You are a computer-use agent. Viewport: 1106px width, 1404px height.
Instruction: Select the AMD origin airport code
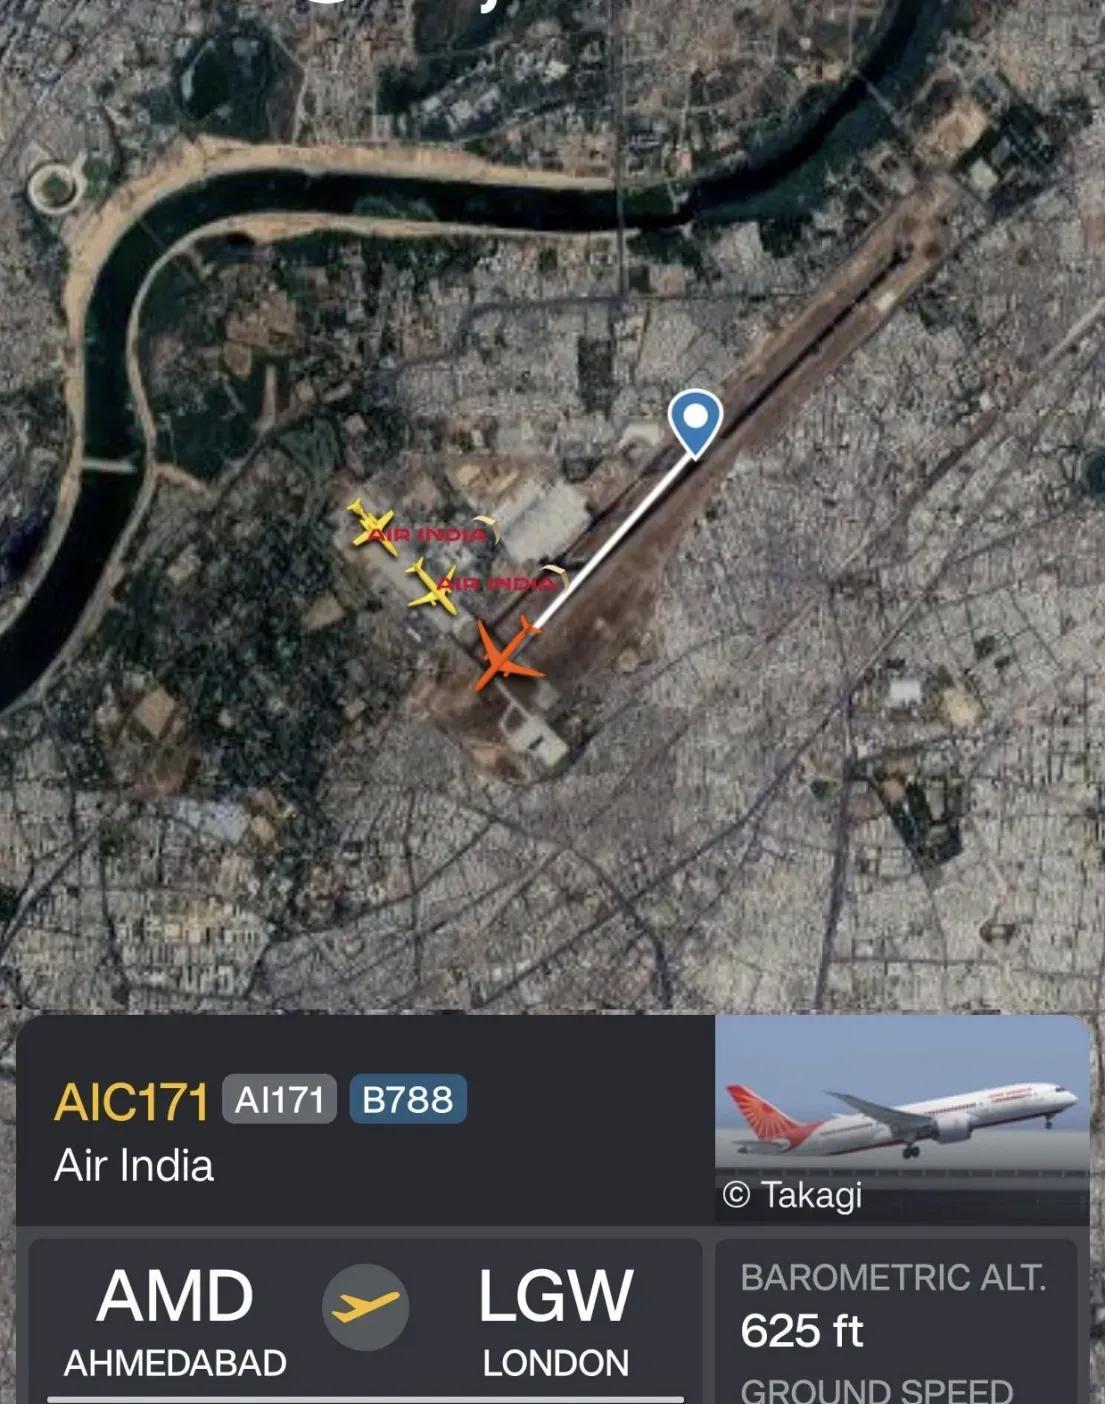coord(175,1296)
